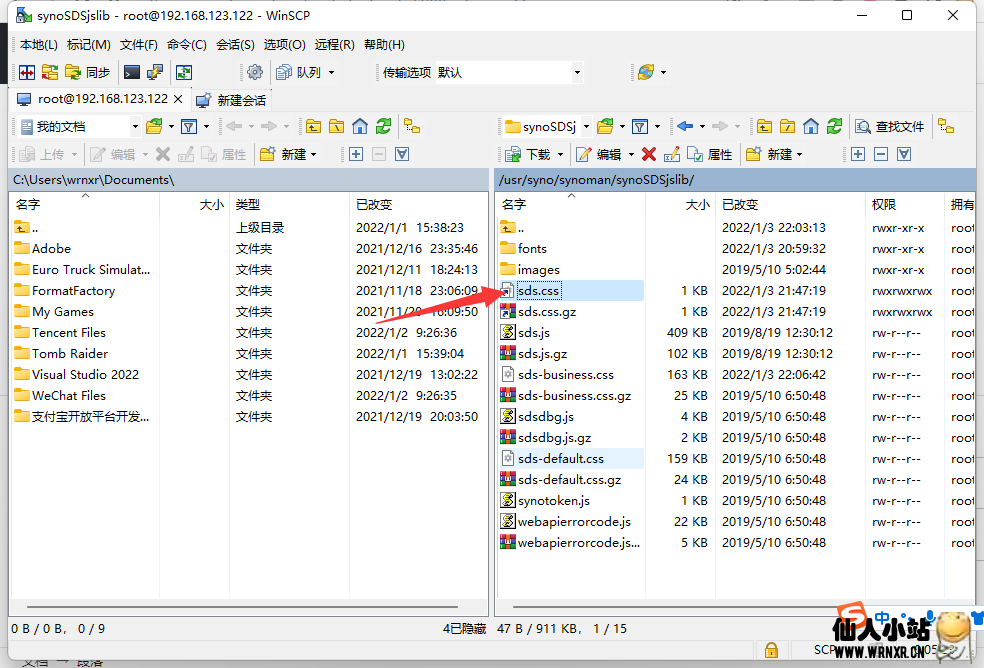The image size is (984, 668).
Task: Toggle synchronized browsing icon
Action: 184,73
